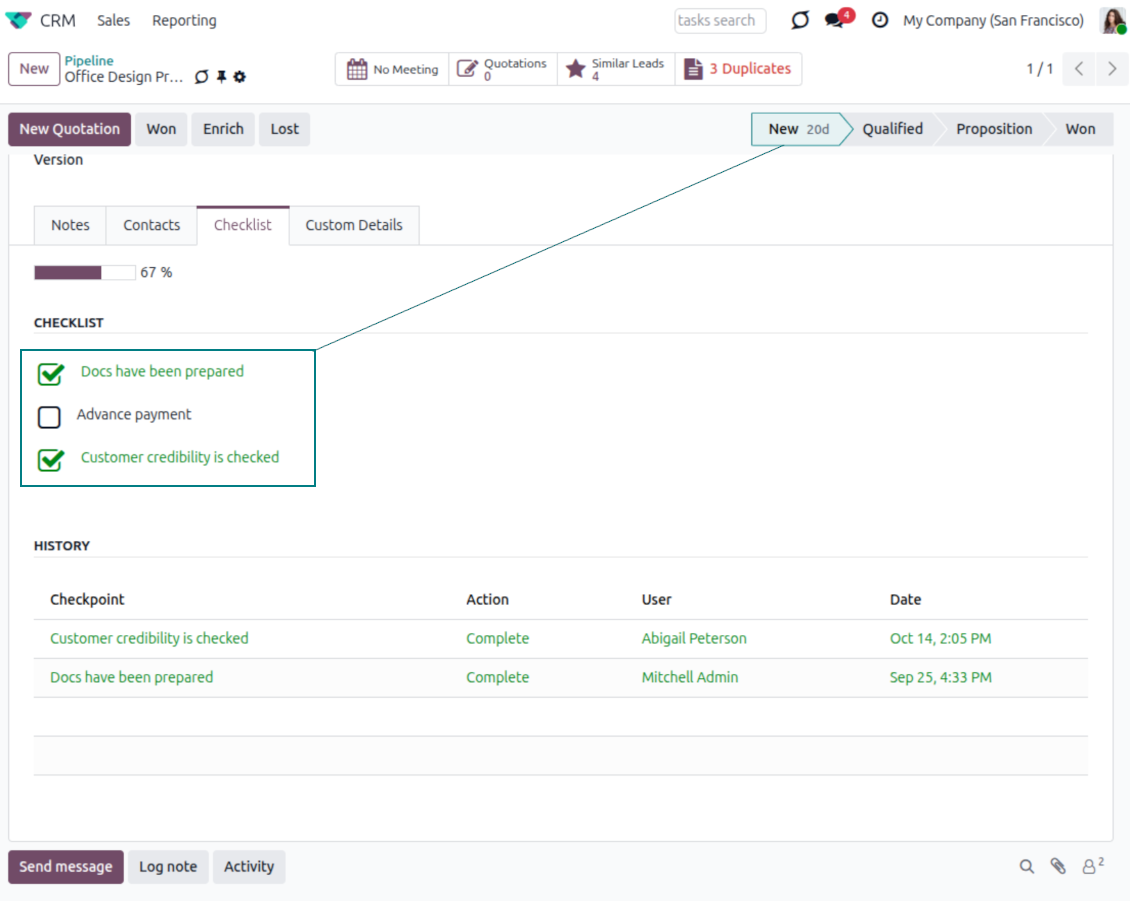The image size is (1130, 901).
Task: Open the 3 Duplicates smart button
Action: [738, 69]
